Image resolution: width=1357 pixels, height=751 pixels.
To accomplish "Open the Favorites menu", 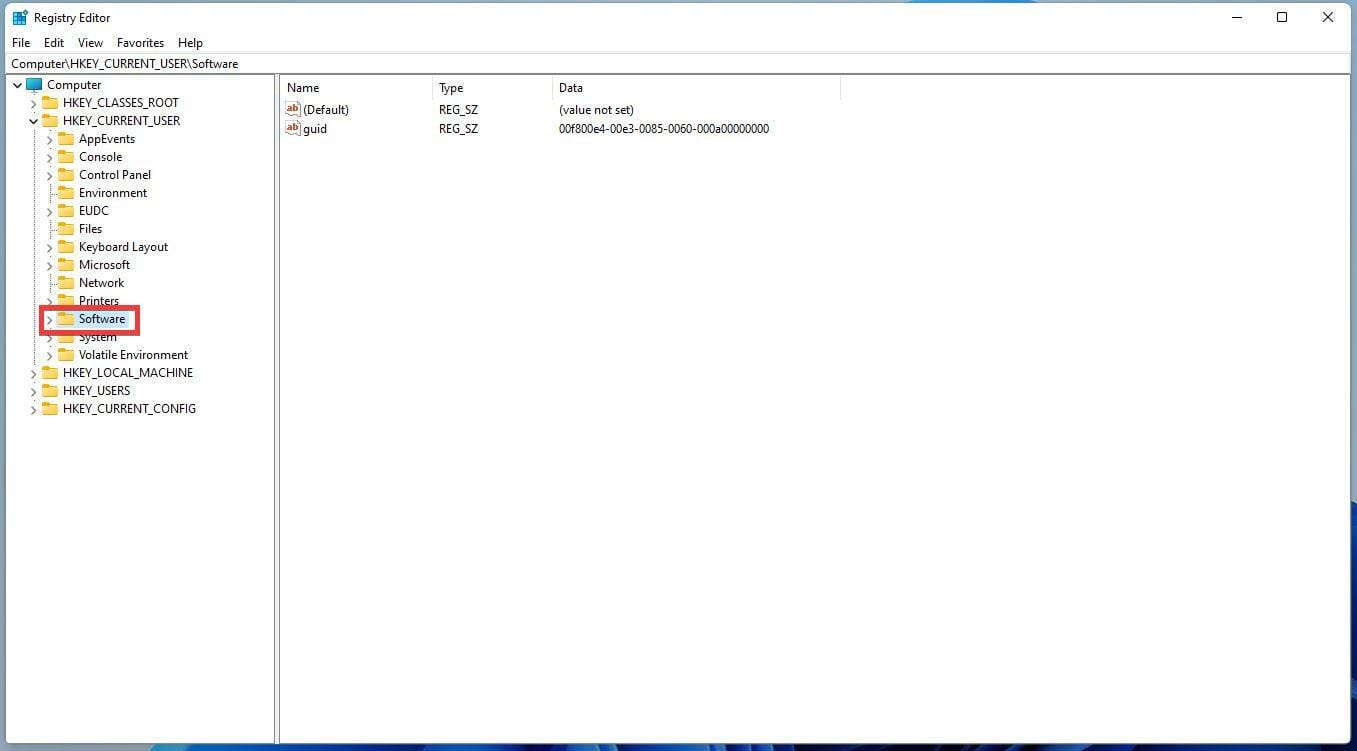I will tap(140, 42).
